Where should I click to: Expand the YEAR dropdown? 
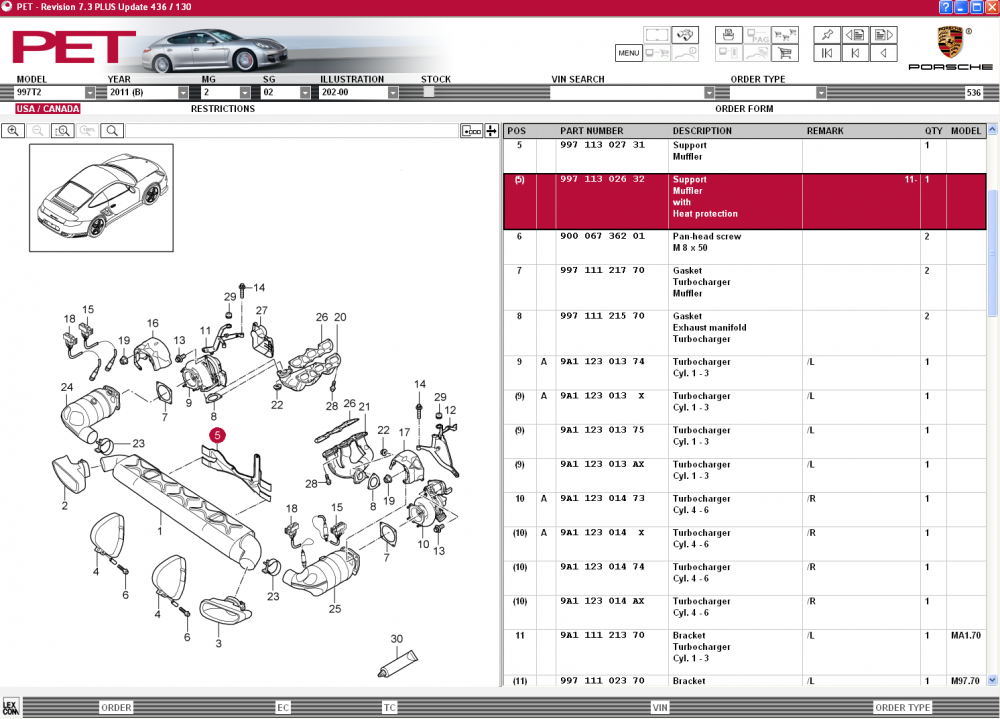tap(183, 92)
